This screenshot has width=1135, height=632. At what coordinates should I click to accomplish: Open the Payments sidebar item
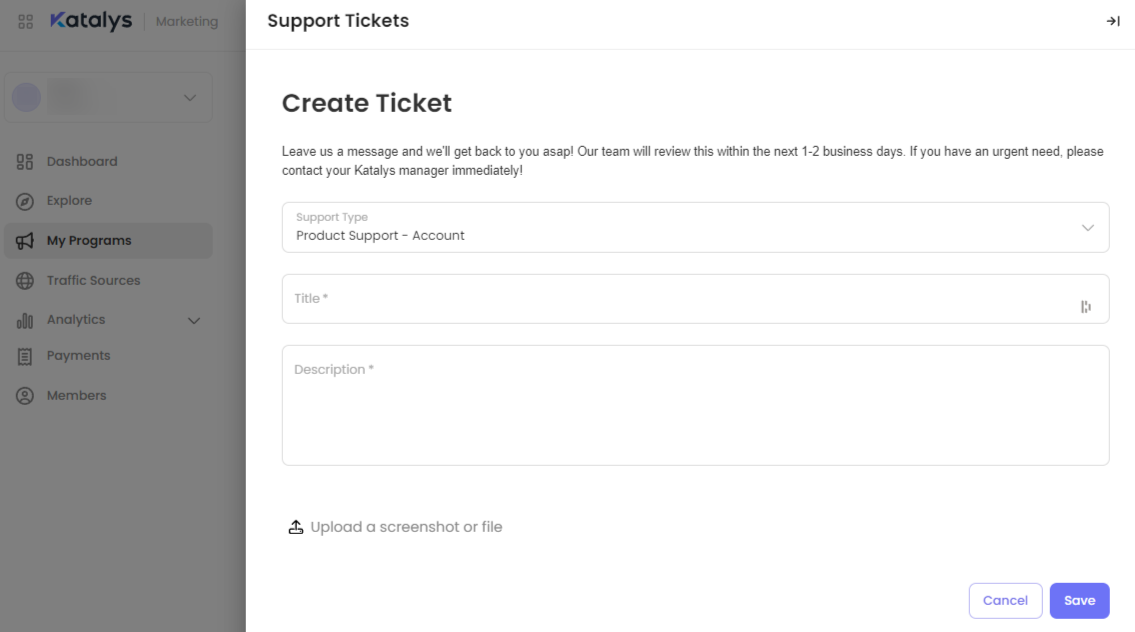point(78,356)
